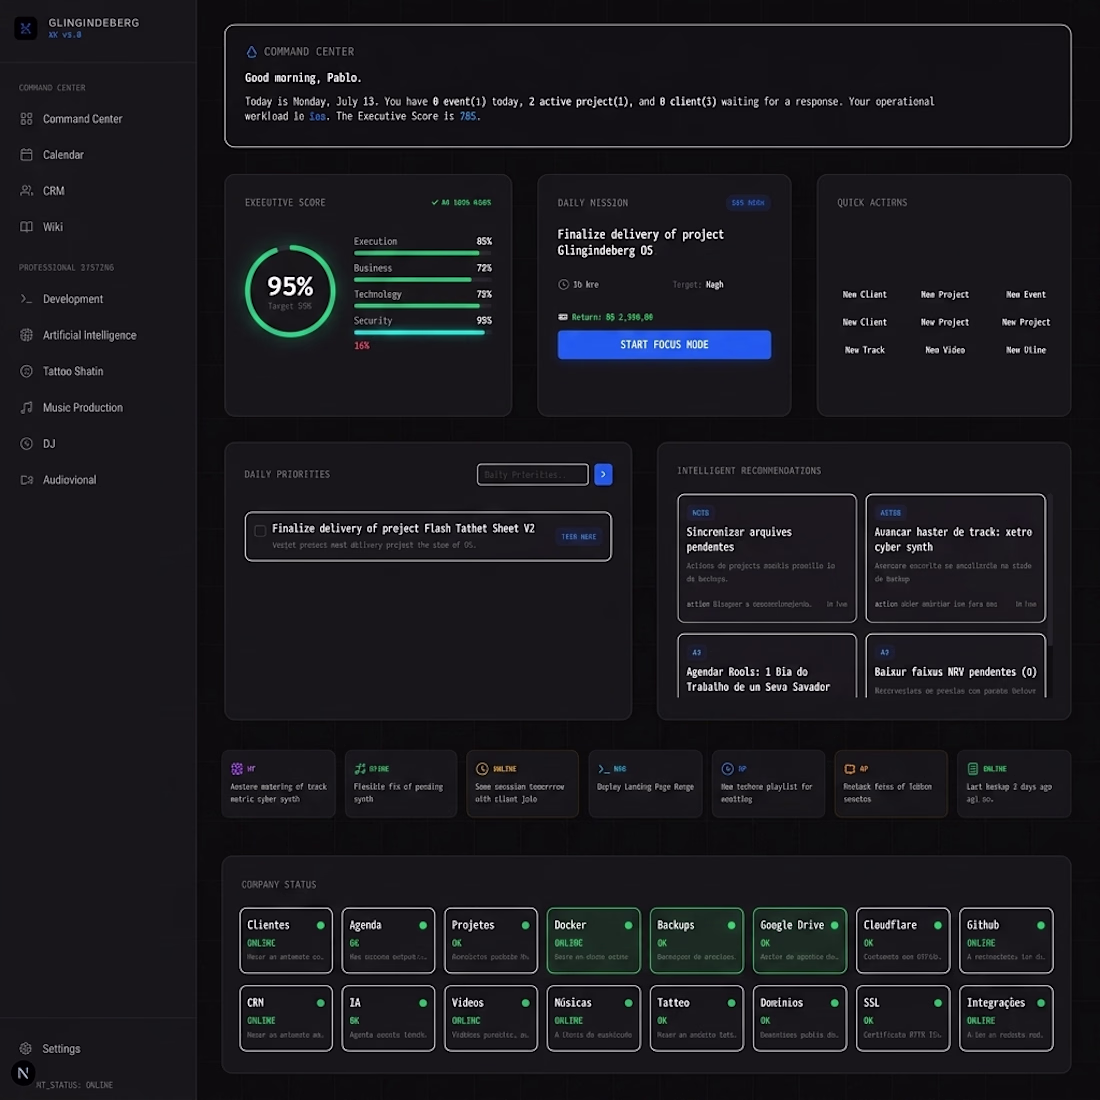The image size is (1100, 1100).
Task: Click the orange clock icon on session card
Action: pyautogui.click(x=482, y=769)
